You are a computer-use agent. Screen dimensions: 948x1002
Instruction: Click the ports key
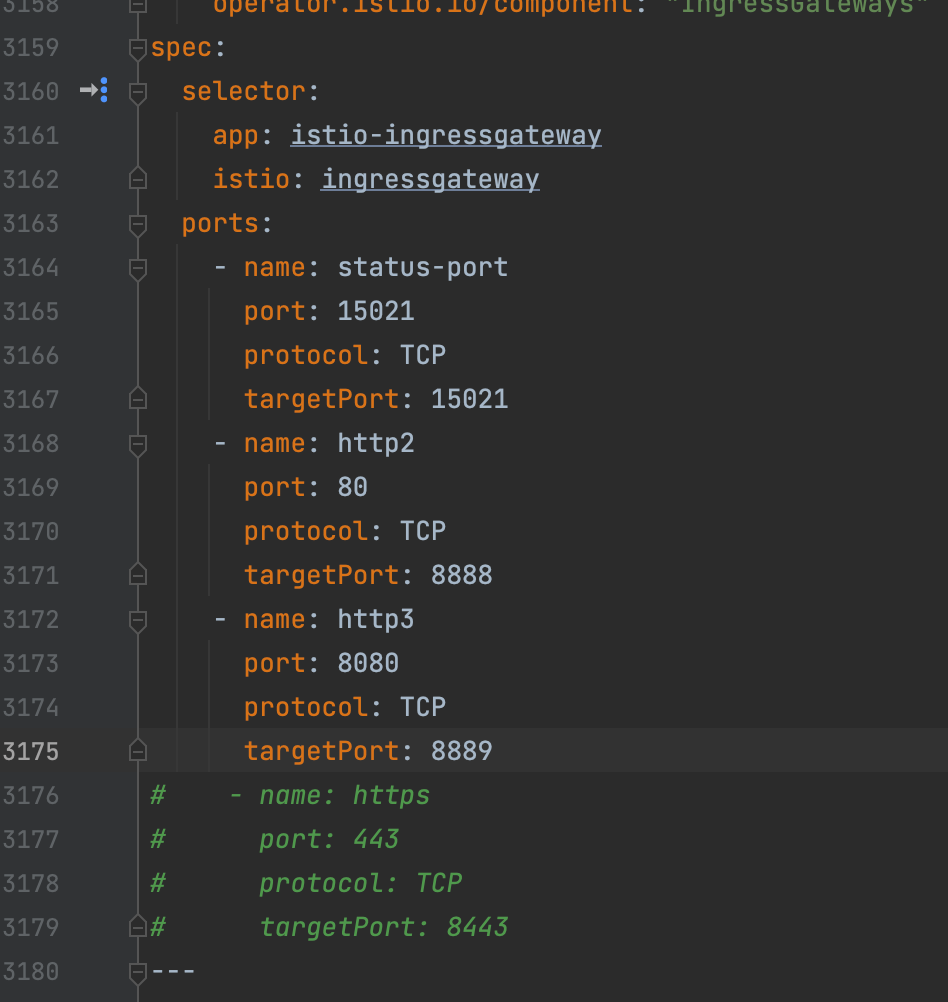(x=220, y=223)
